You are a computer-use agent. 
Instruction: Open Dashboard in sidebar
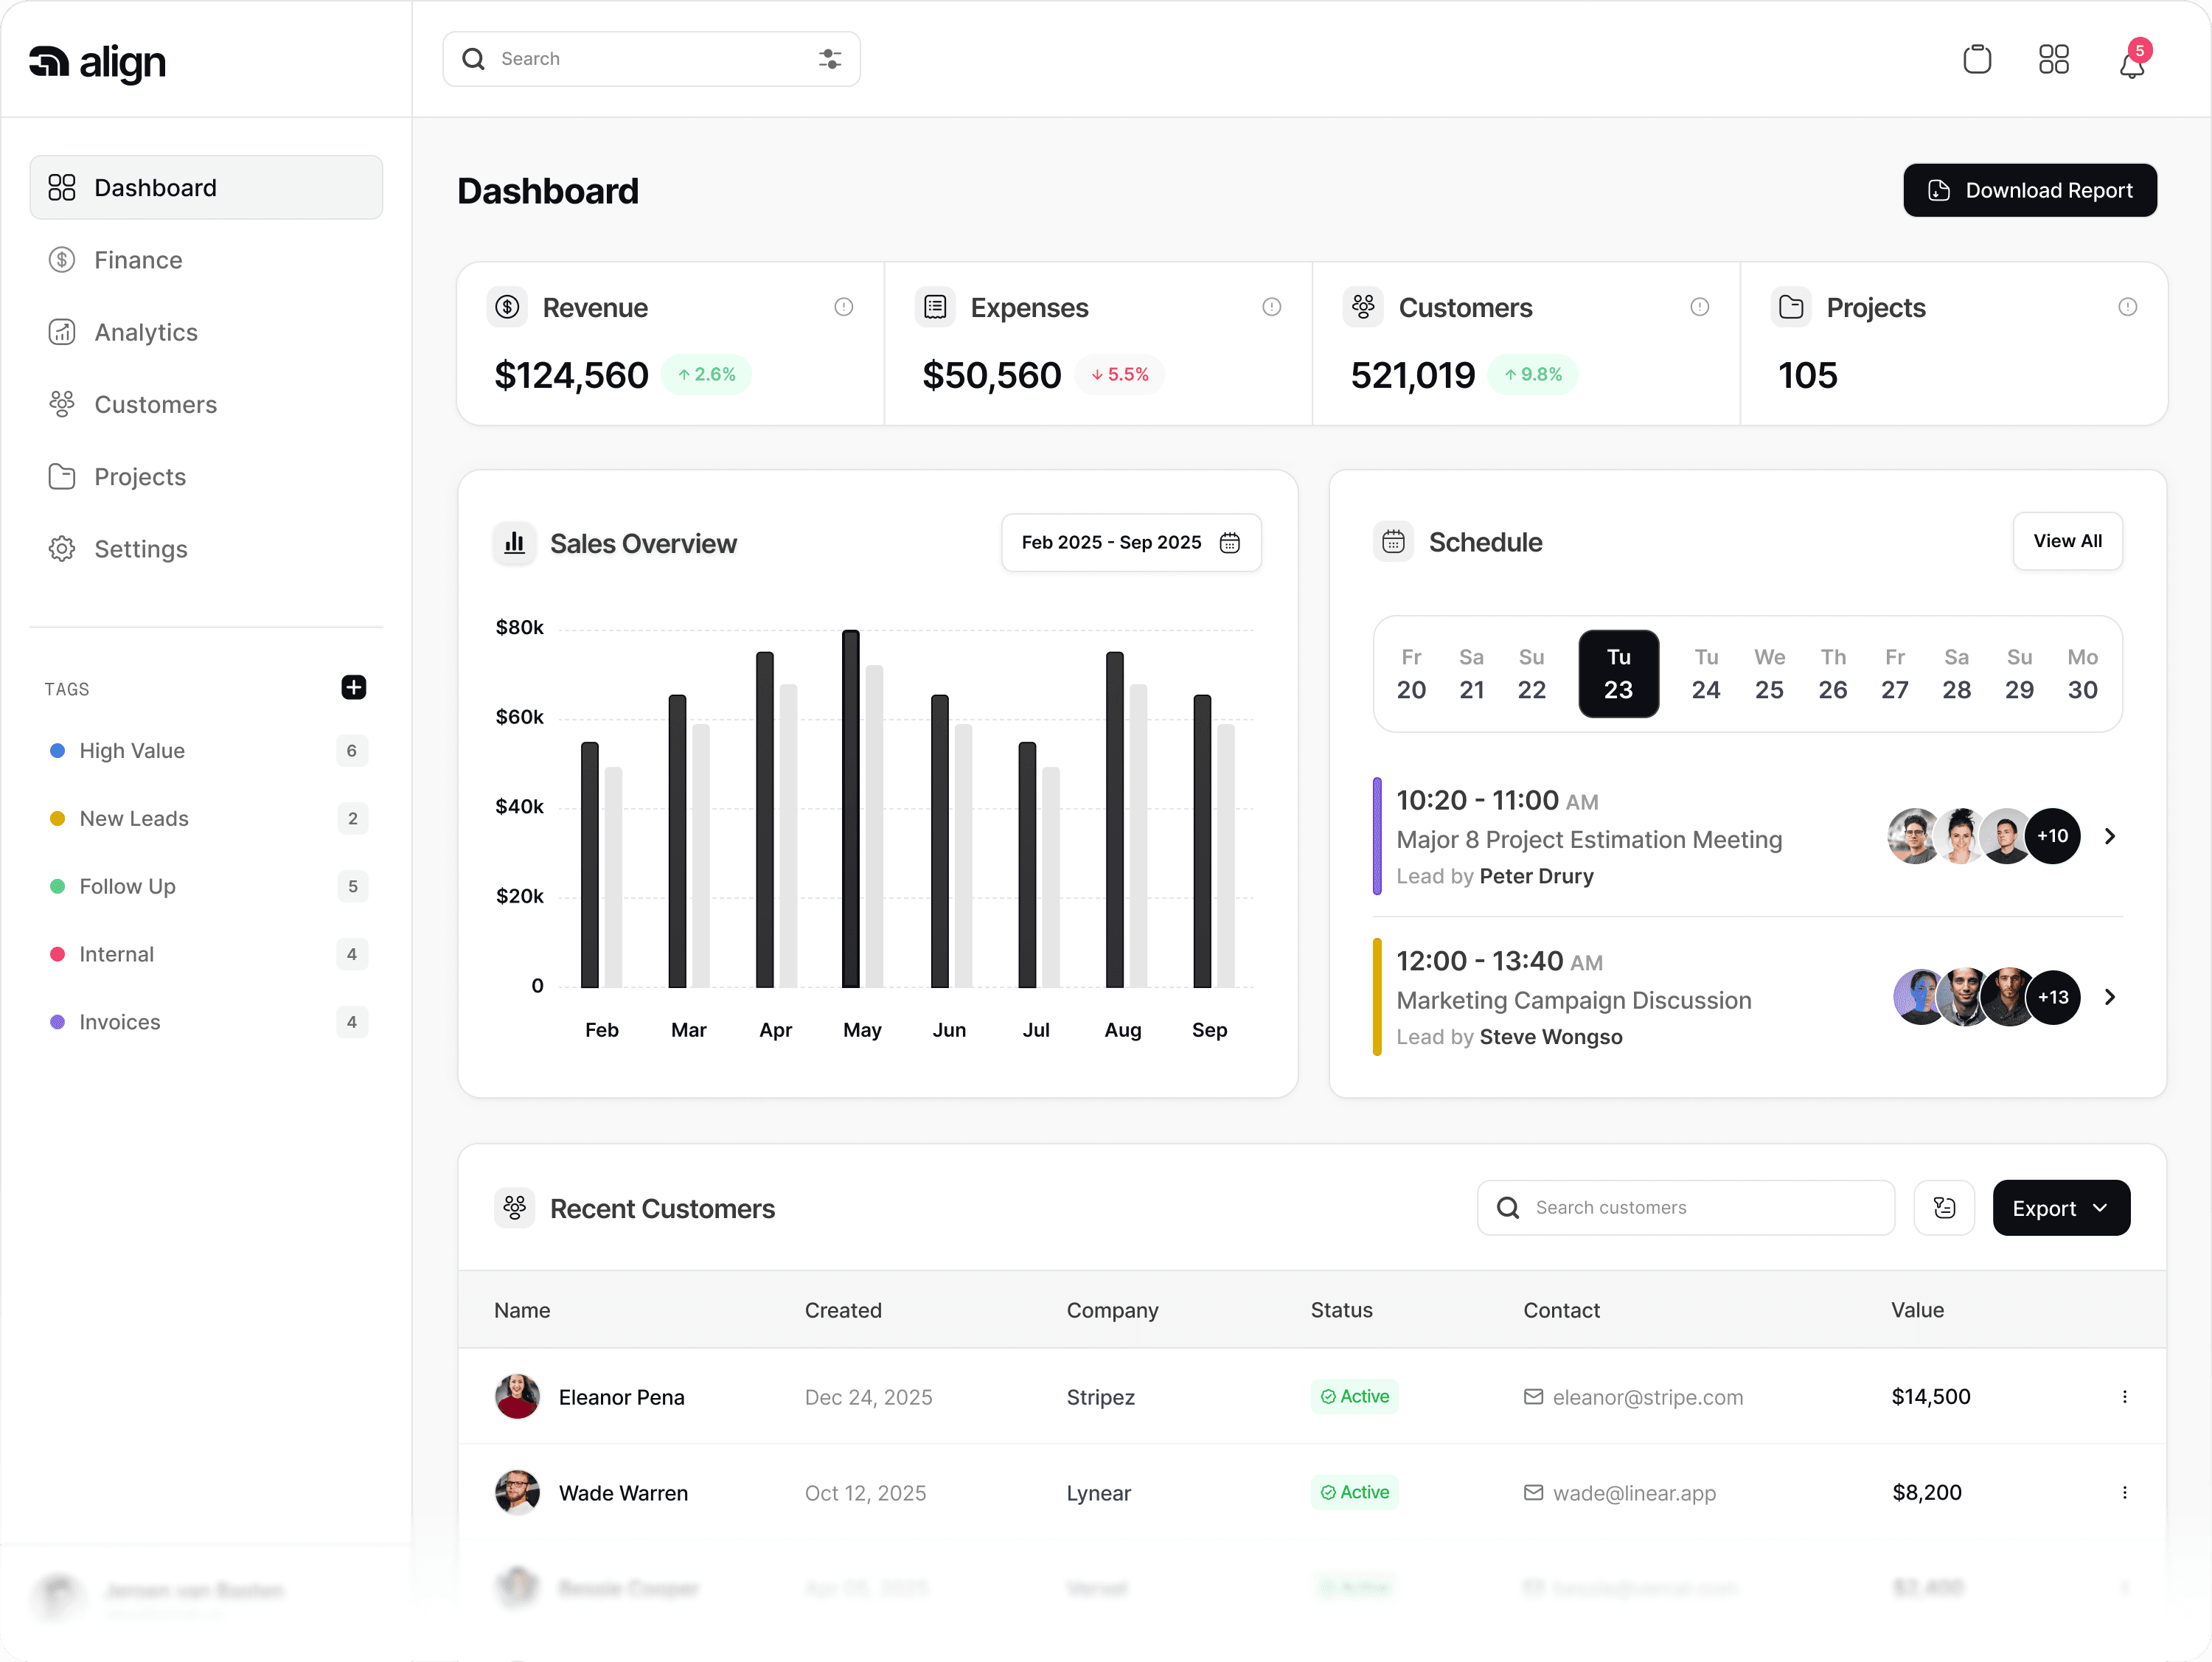206,188
